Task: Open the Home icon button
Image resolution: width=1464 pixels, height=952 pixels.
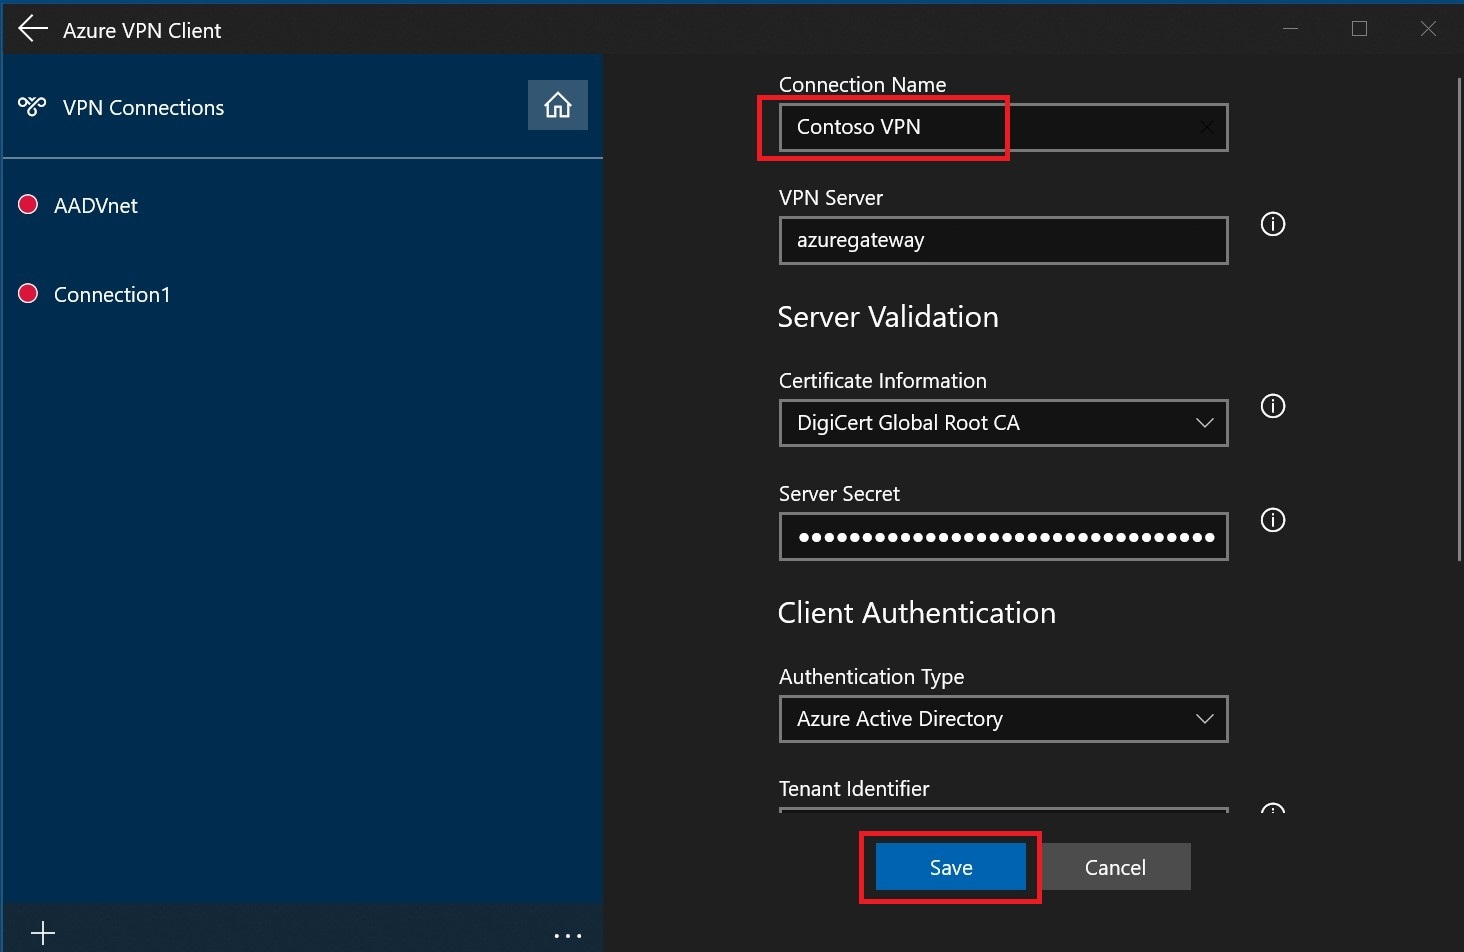Action: 558,105
